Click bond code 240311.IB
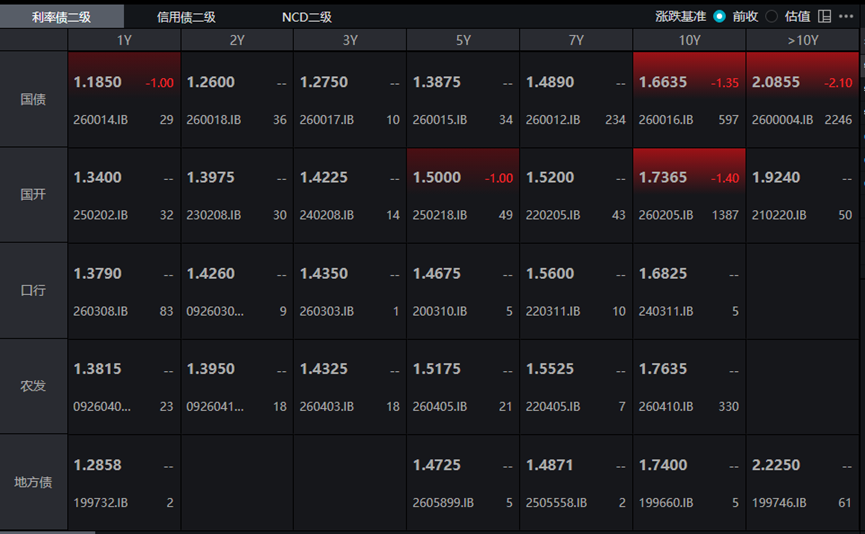 666,311
